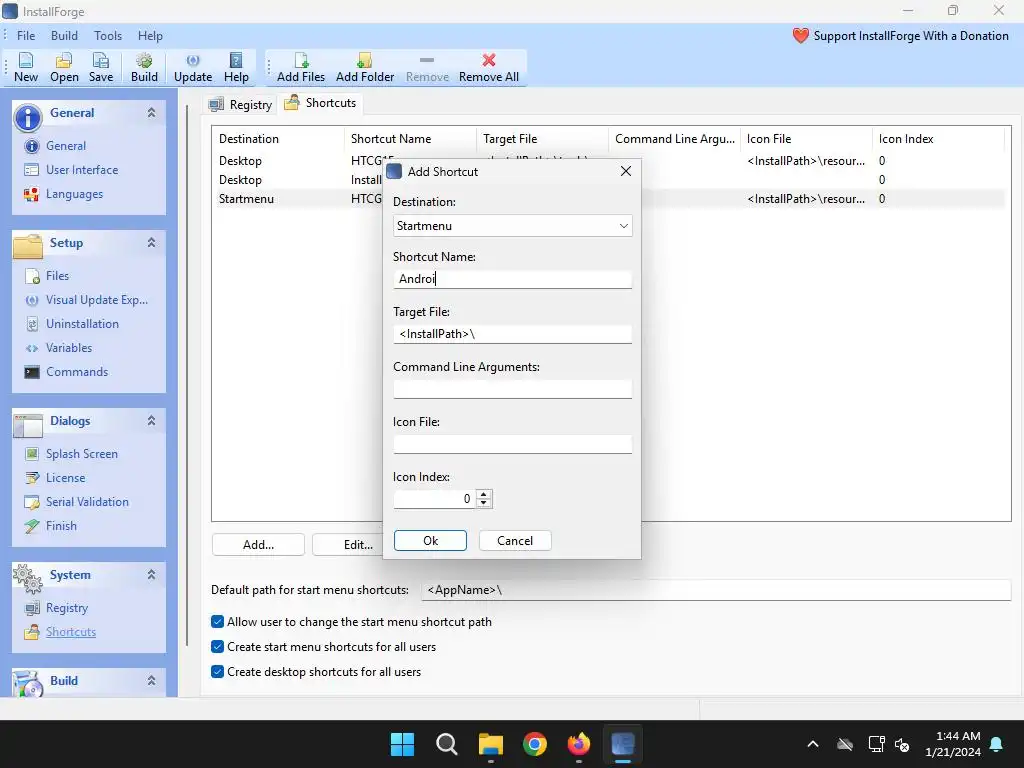Open Splash Screen sidebar item
Viewport: 1024px width, 768px height.
[x=81, y=454]
